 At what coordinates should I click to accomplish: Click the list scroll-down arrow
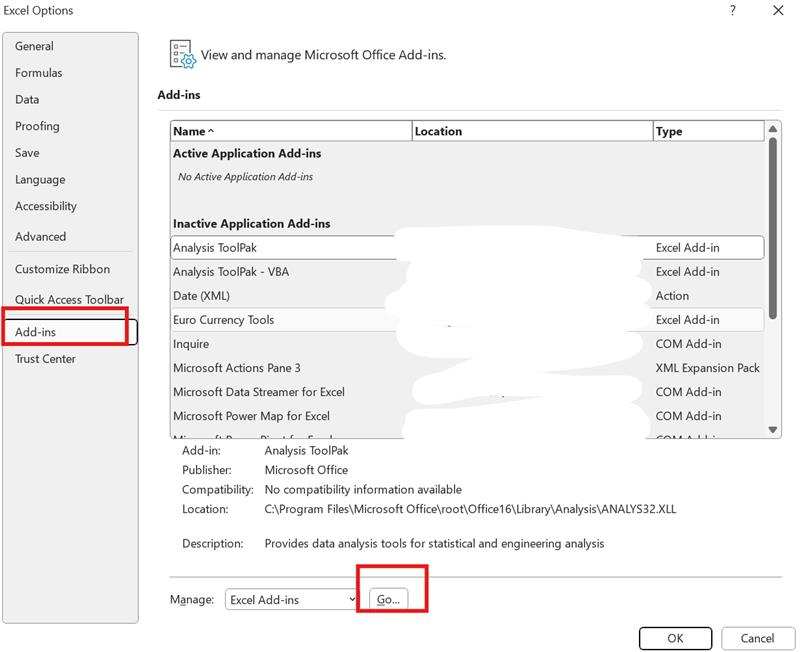[772, 430]
